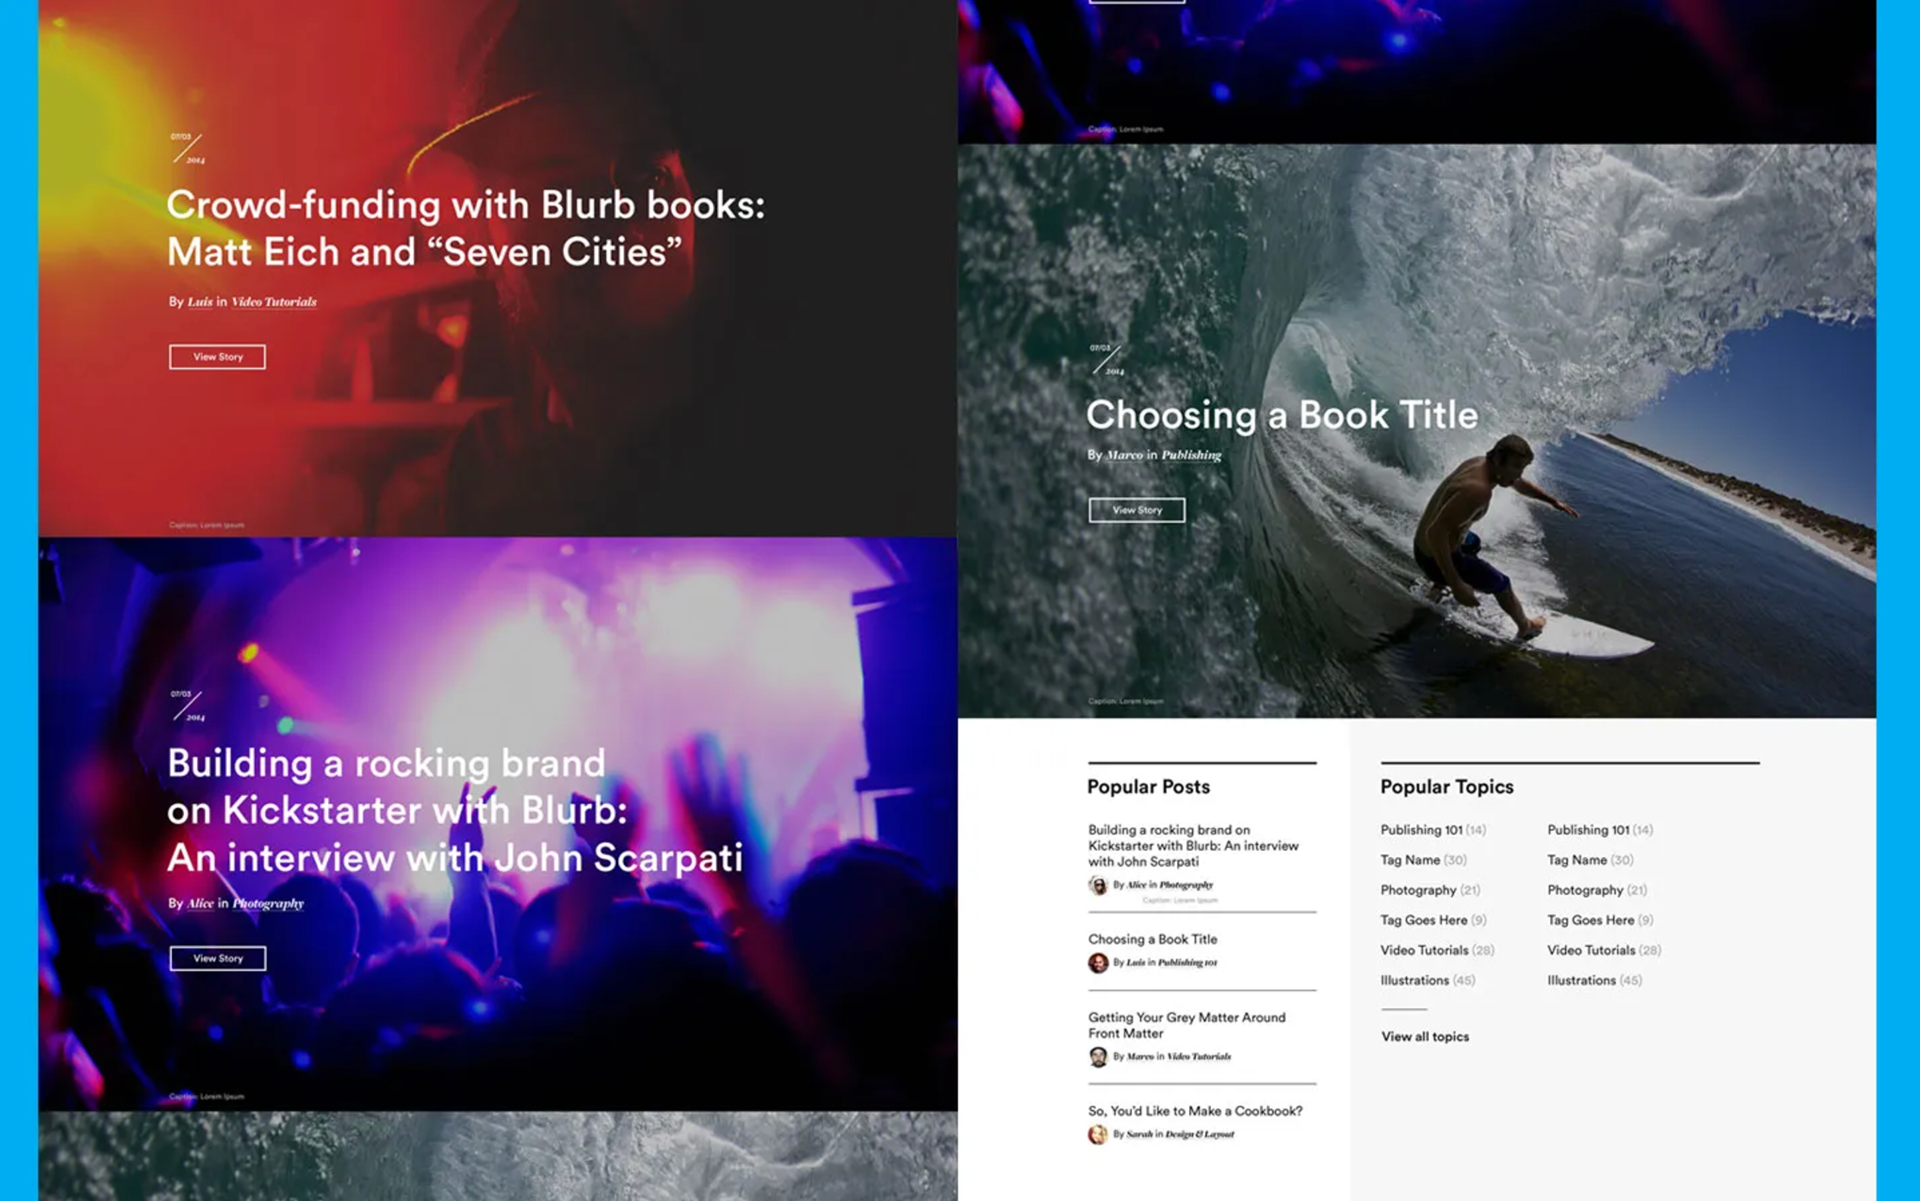
Task: Open the Crowd-funding with Blurb books headline
Action: [466, 228]
